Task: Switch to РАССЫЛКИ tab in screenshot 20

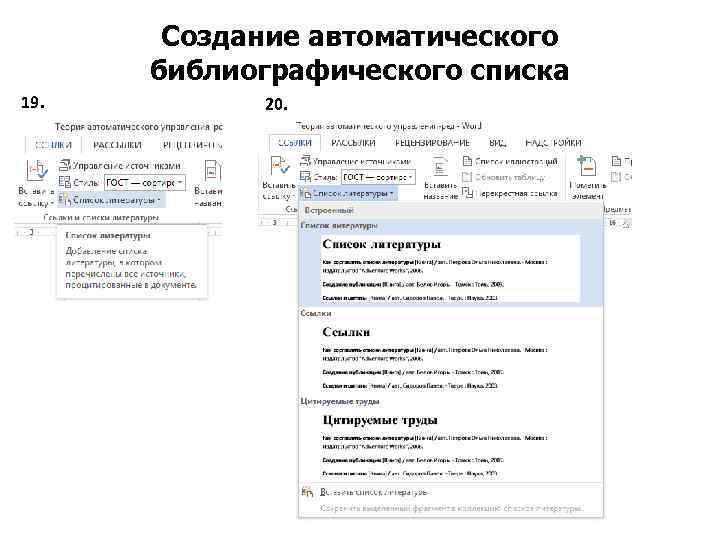Action: (x=353, y=143)
